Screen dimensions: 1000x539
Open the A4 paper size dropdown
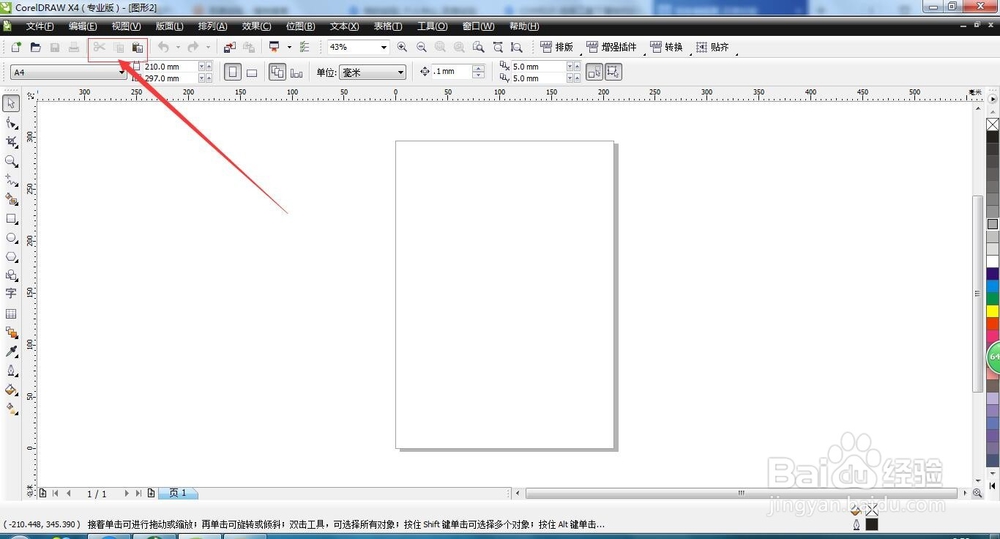tap(122, 73)
